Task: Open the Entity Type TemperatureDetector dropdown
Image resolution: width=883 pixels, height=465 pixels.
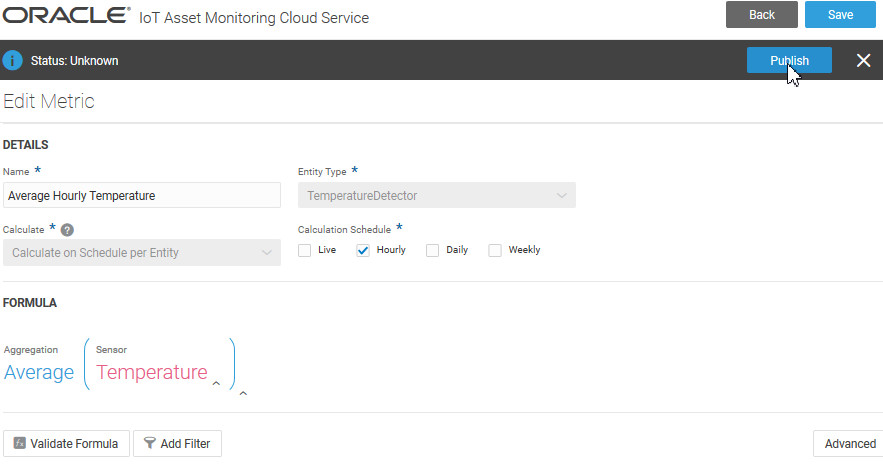Action: point(436,195)
